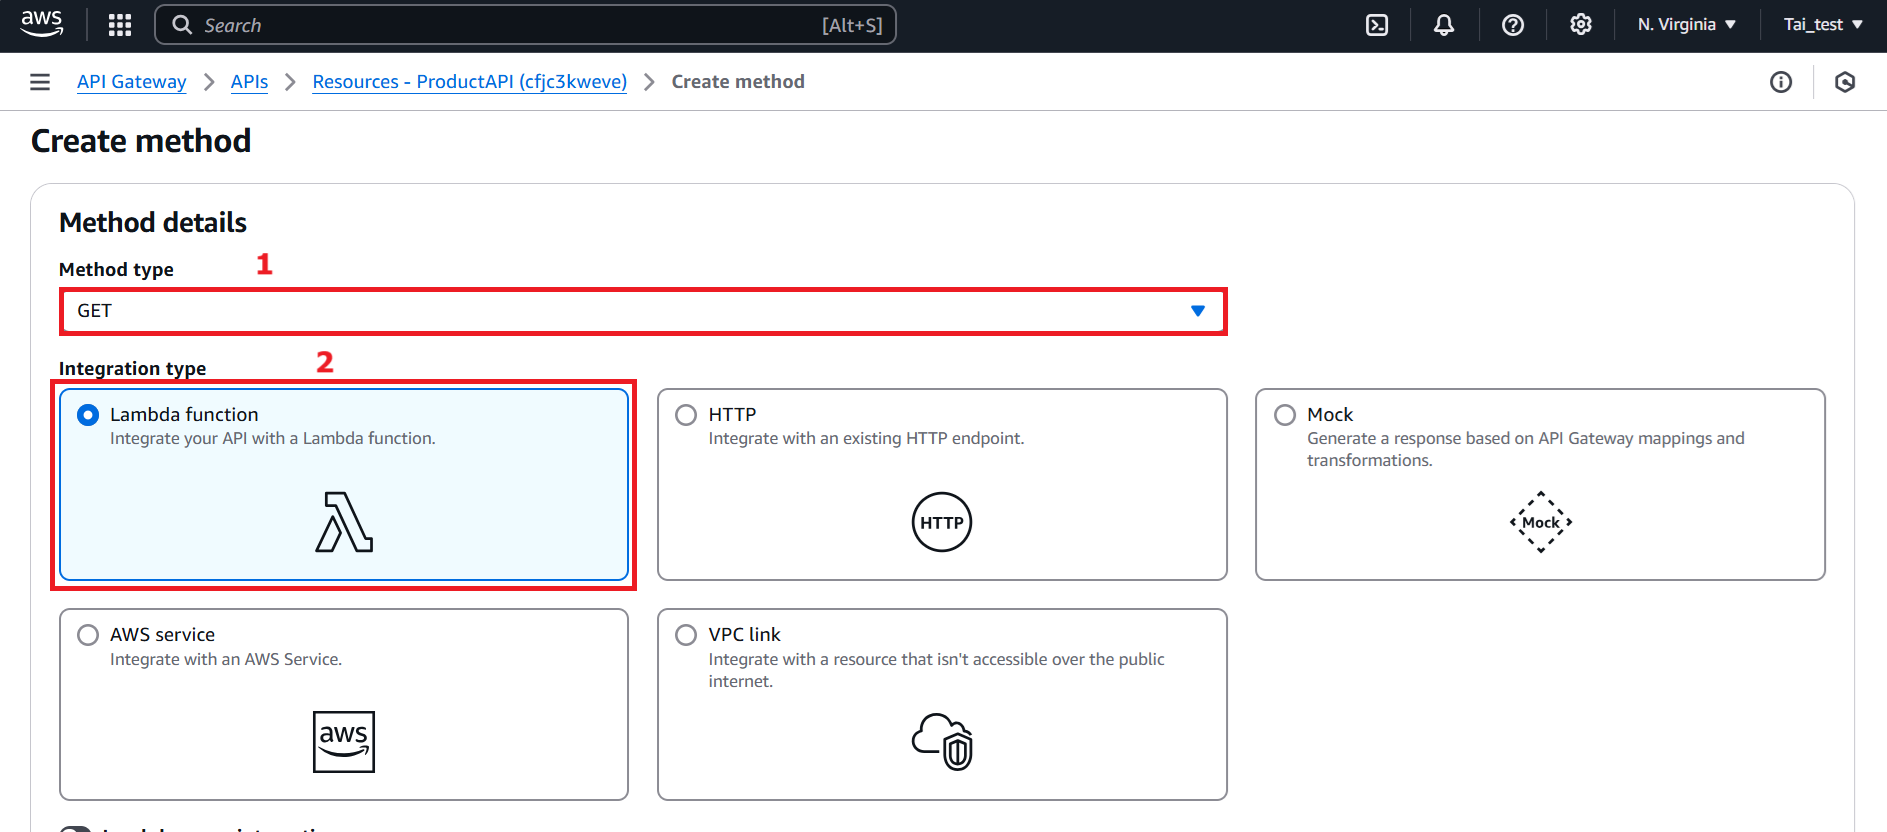Click the VPC cloud shield icon
Viewport: 1887px width, 832px height.
pyautogui.click(x=942, y=741)
